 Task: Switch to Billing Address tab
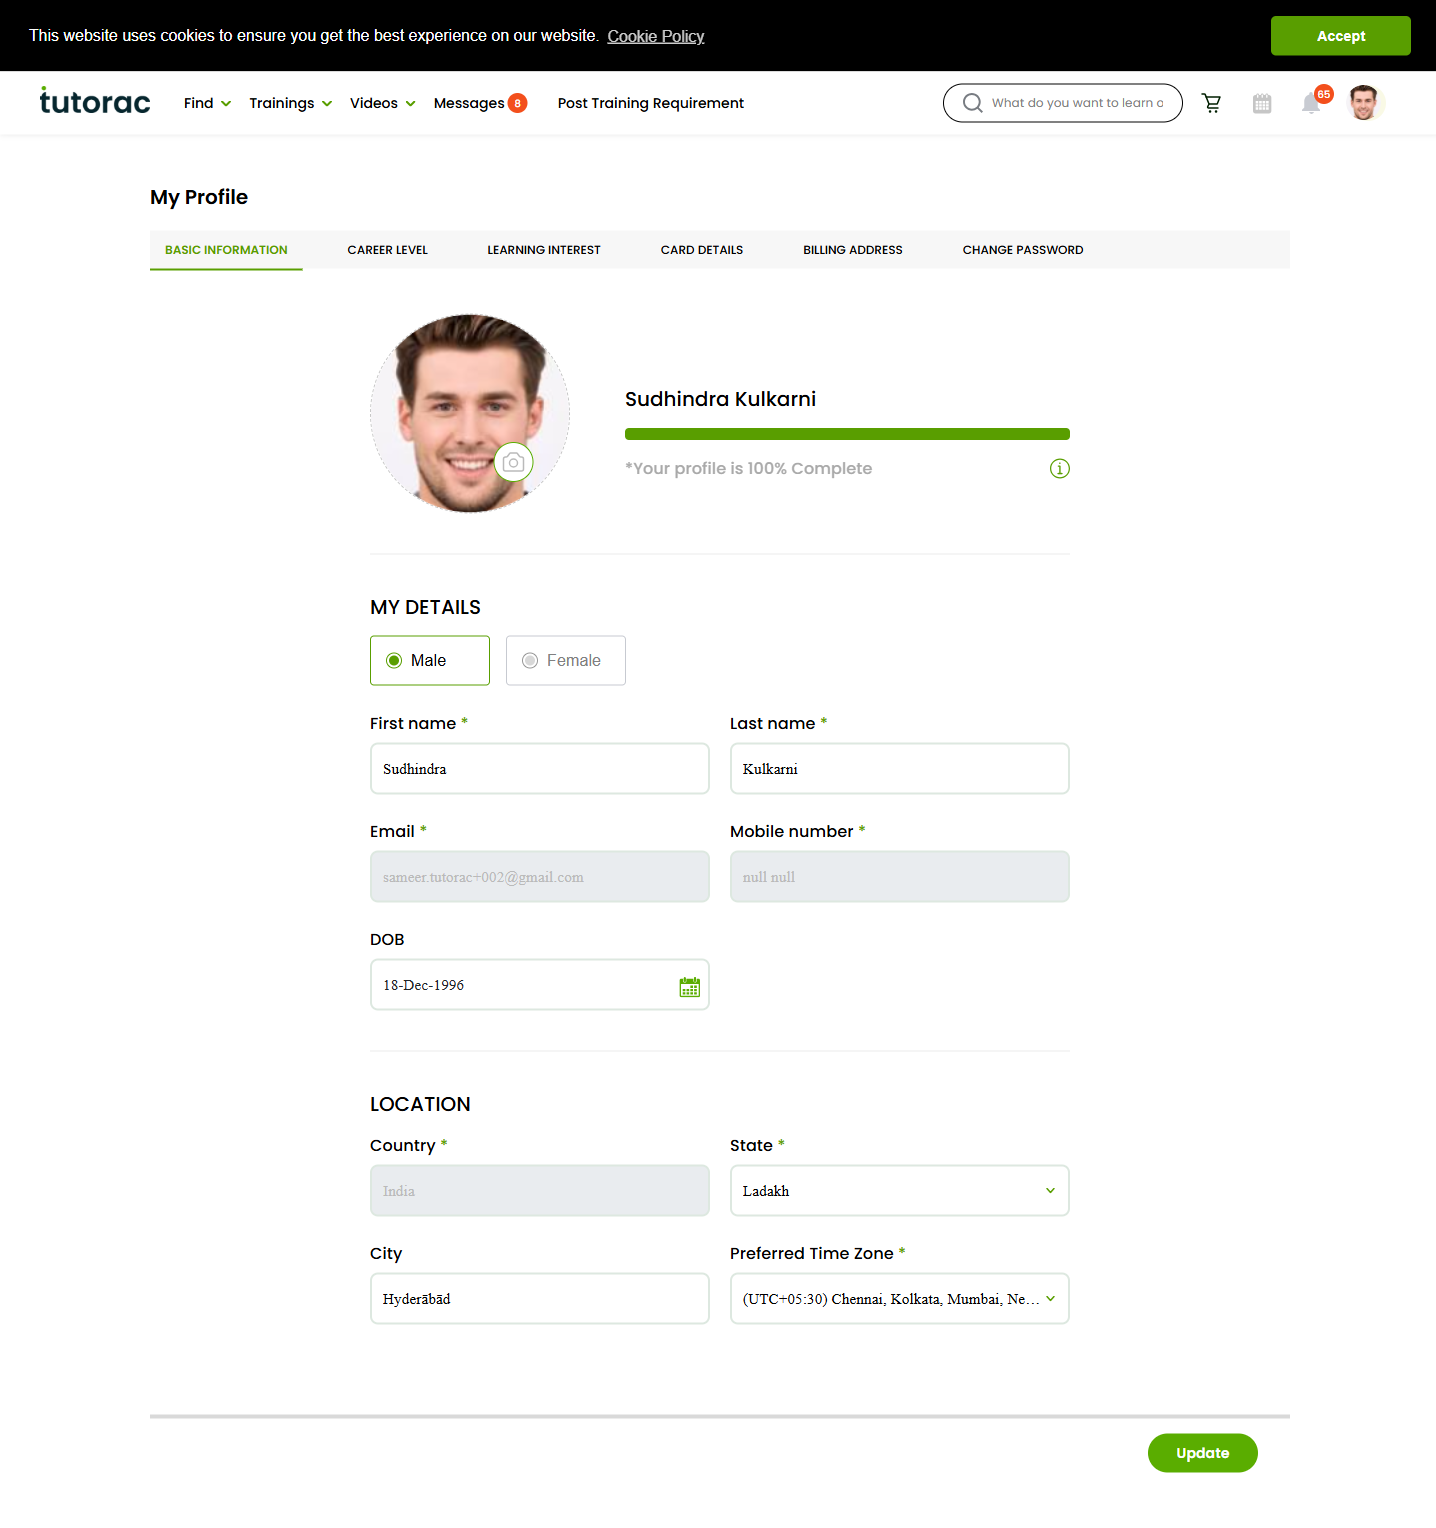tap(853, 250)
